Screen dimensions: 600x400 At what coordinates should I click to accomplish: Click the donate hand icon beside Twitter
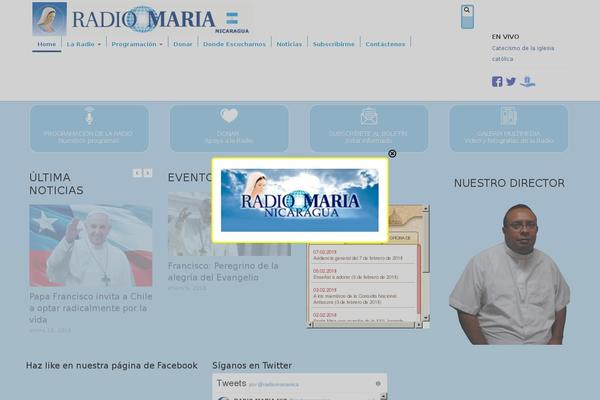coord(528,82)
